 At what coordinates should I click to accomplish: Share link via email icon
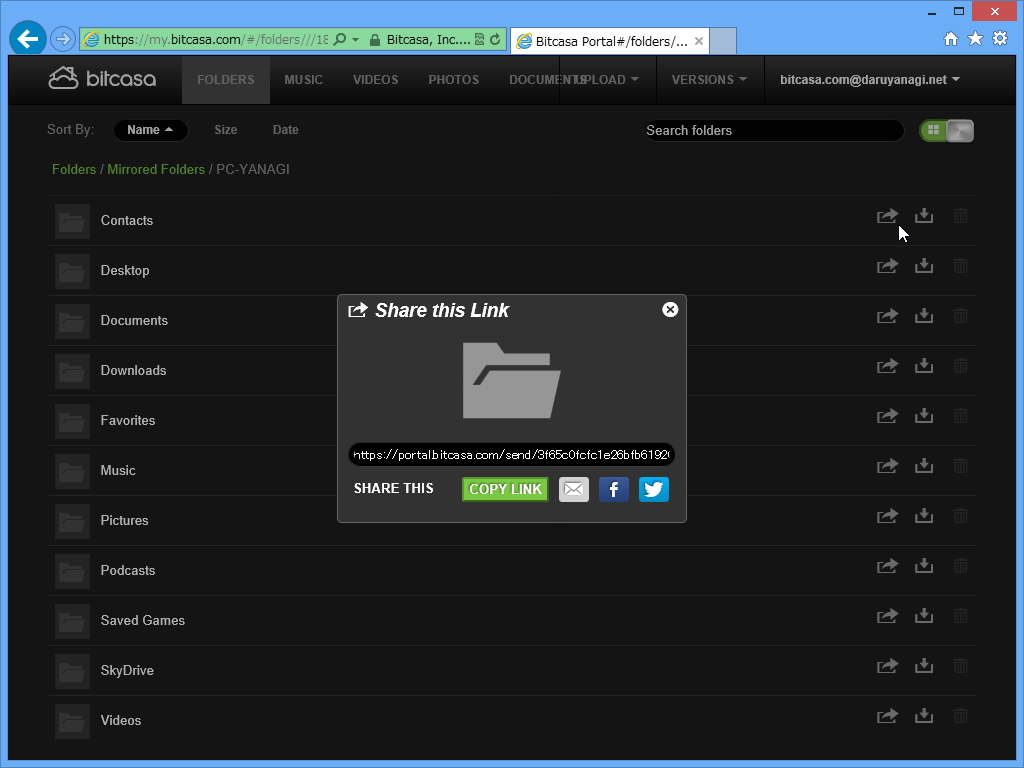[573, 489]
